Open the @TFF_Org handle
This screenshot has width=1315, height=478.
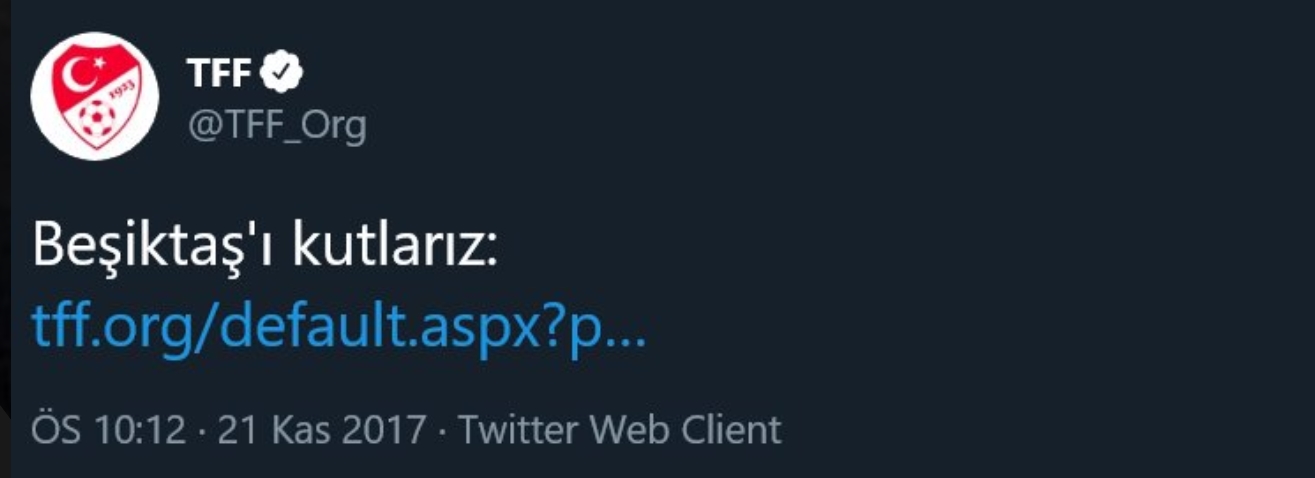276,126
